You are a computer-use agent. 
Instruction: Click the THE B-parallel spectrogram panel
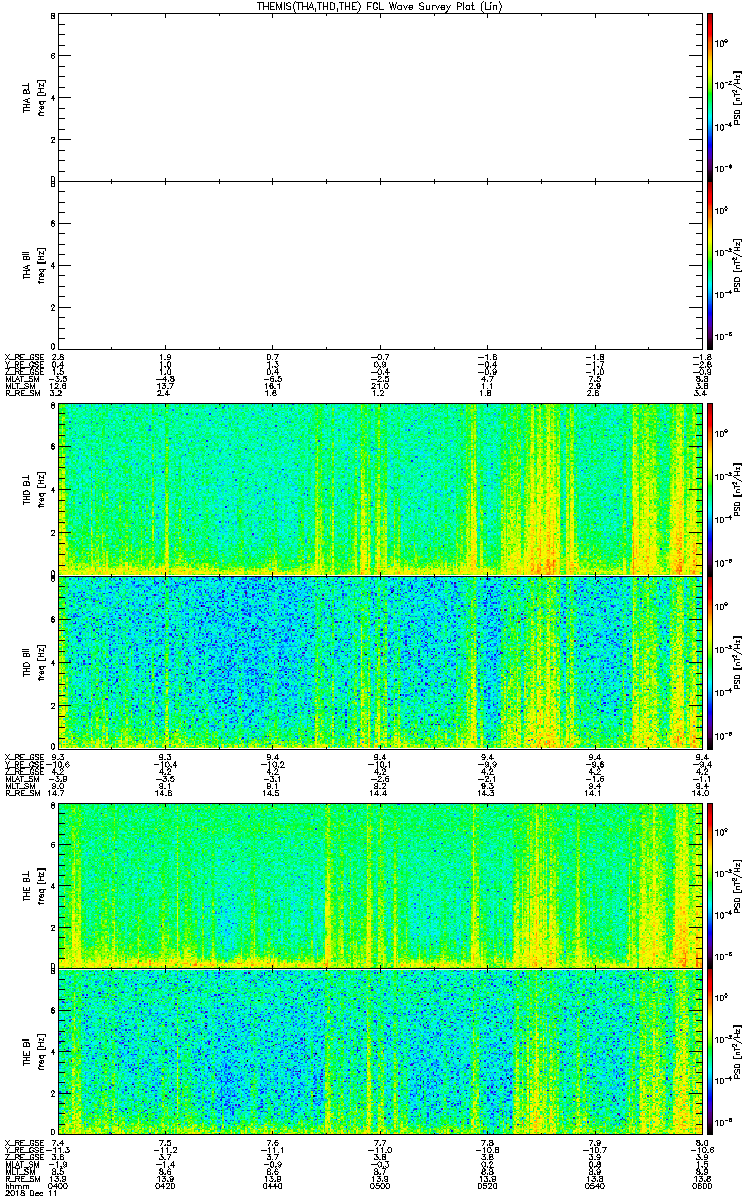click(x=379, y=1050)
